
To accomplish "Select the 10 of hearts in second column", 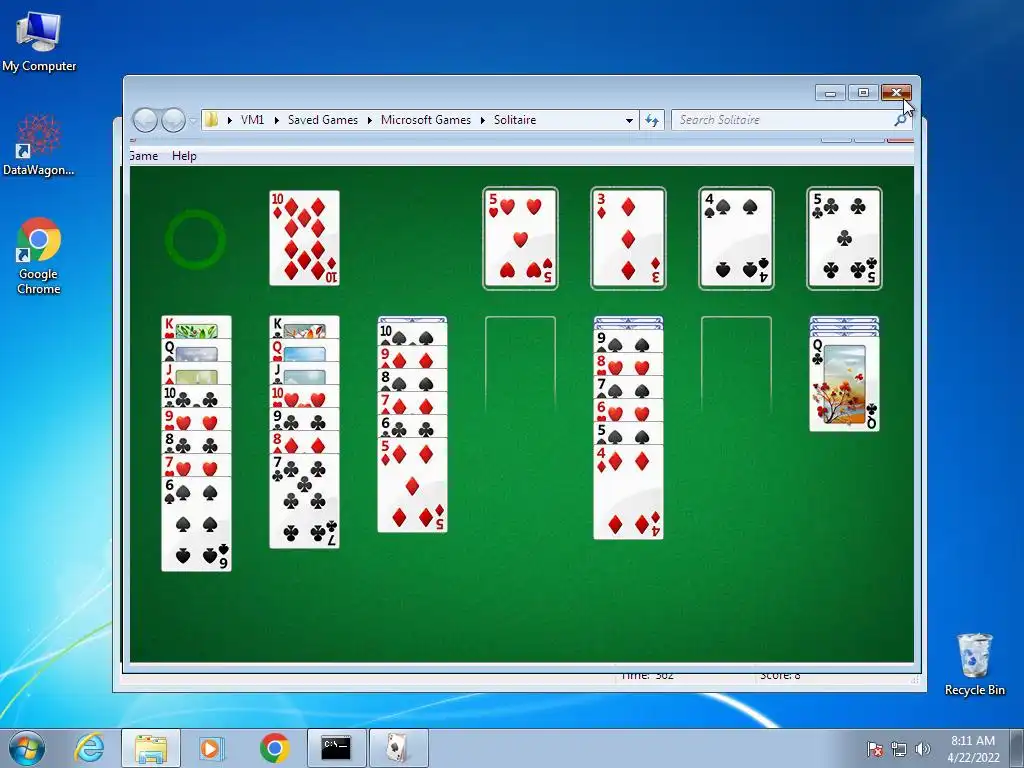I will click(x=304, y=396).
